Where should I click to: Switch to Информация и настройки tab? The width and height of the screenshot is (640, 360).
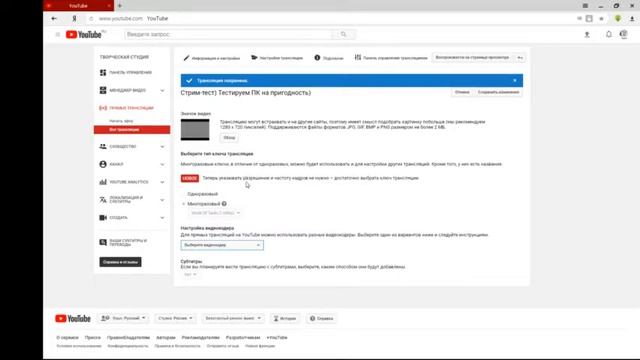click(211, 58)
